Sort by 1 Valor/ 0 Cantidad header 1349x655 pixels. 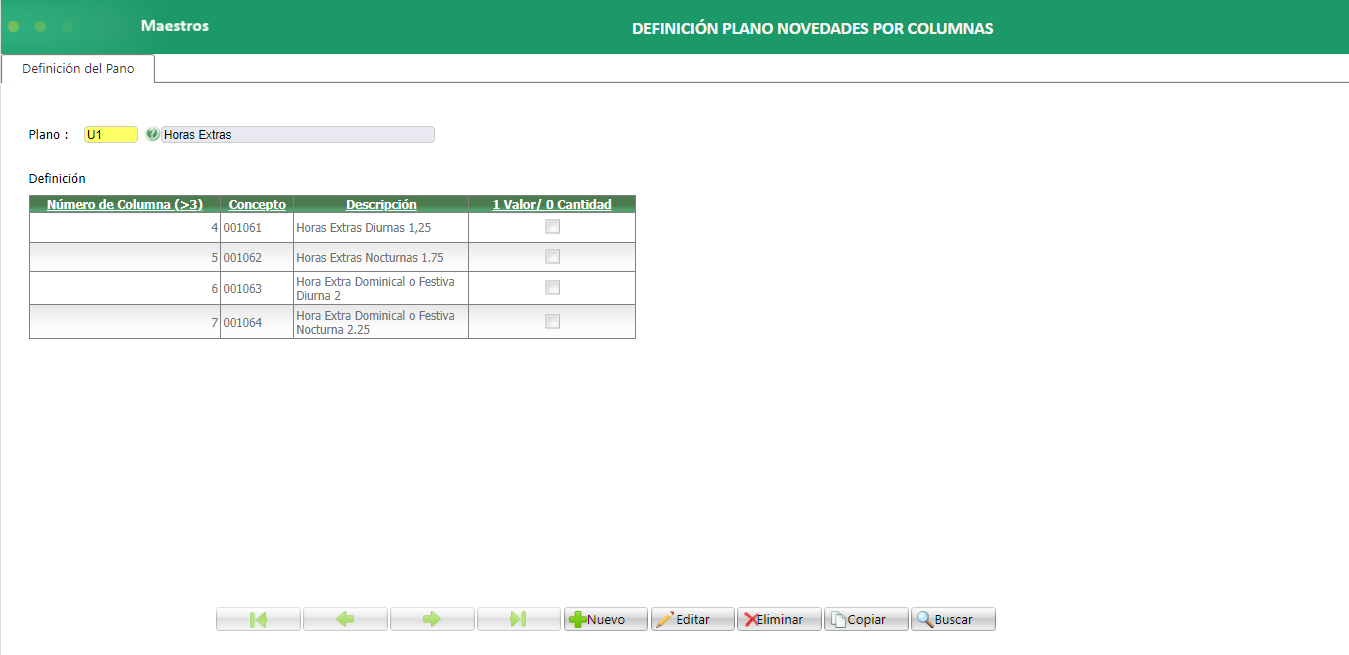[552, 204]
